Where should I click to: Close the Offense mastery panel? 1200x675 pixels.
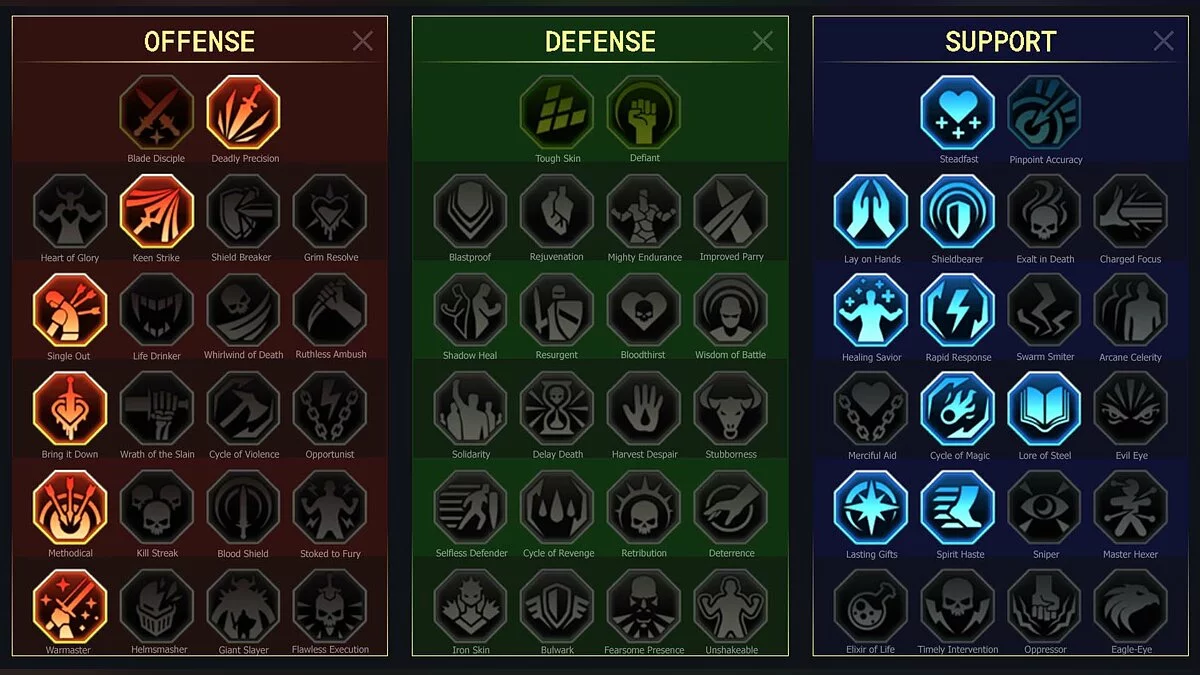coord(363,40)
